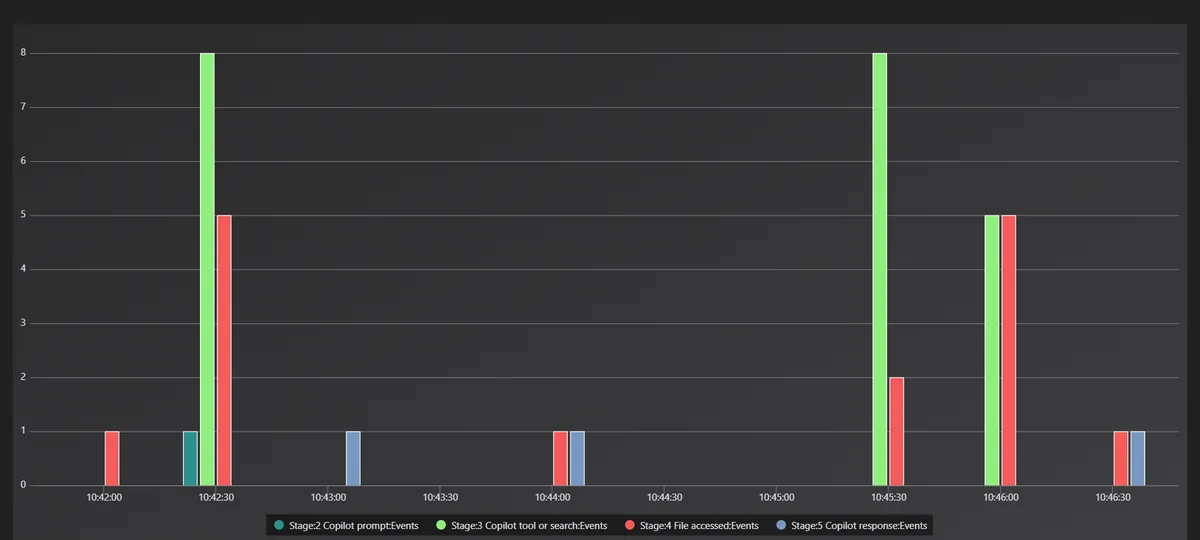Click the y-axis value 8
1200x540 pixels.
[x=24, y=53]
